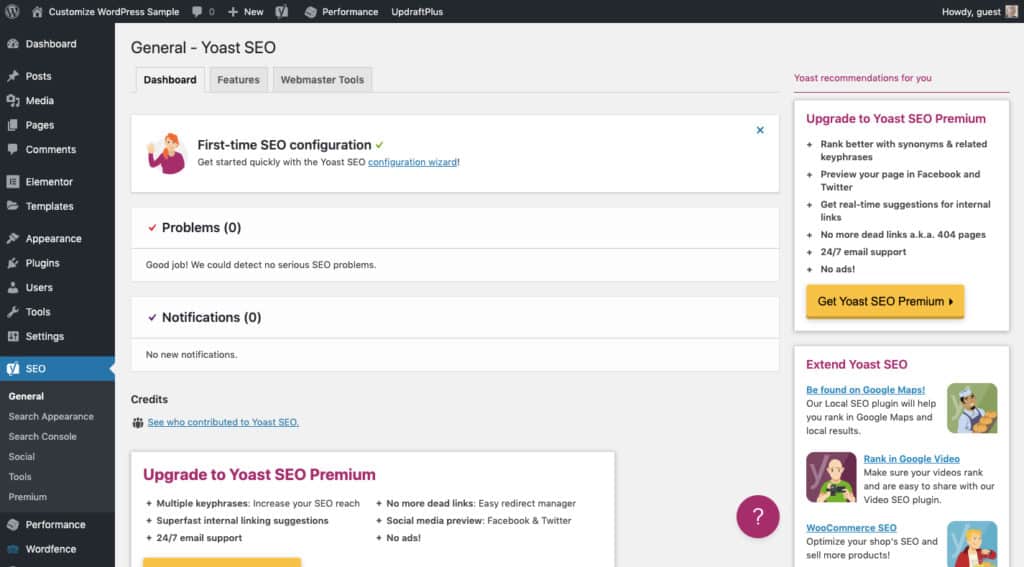Click the guest user avatar
Viewport: 1024px width, 567px height.
(1011, 11)
